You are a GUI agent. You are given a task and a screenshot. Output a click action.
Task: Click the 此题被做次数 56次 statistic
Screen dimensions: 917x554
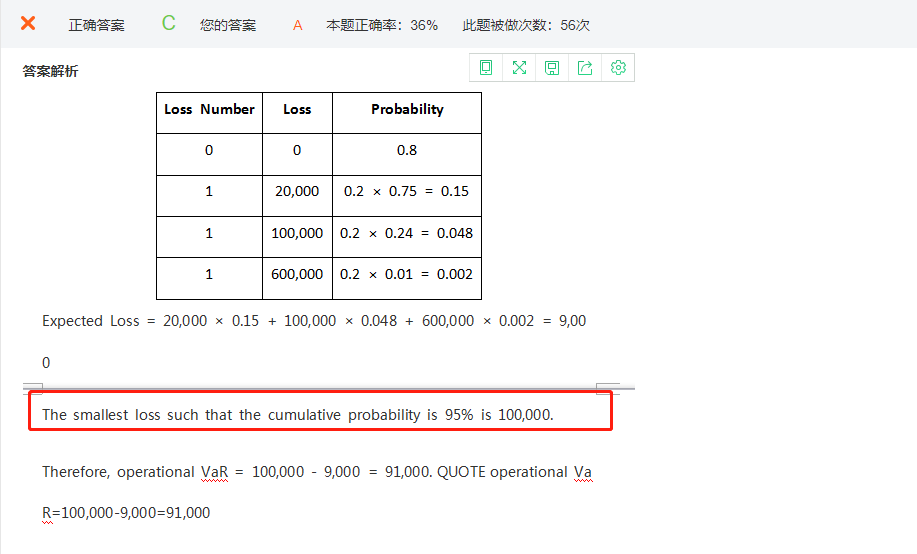click(526, 25)
